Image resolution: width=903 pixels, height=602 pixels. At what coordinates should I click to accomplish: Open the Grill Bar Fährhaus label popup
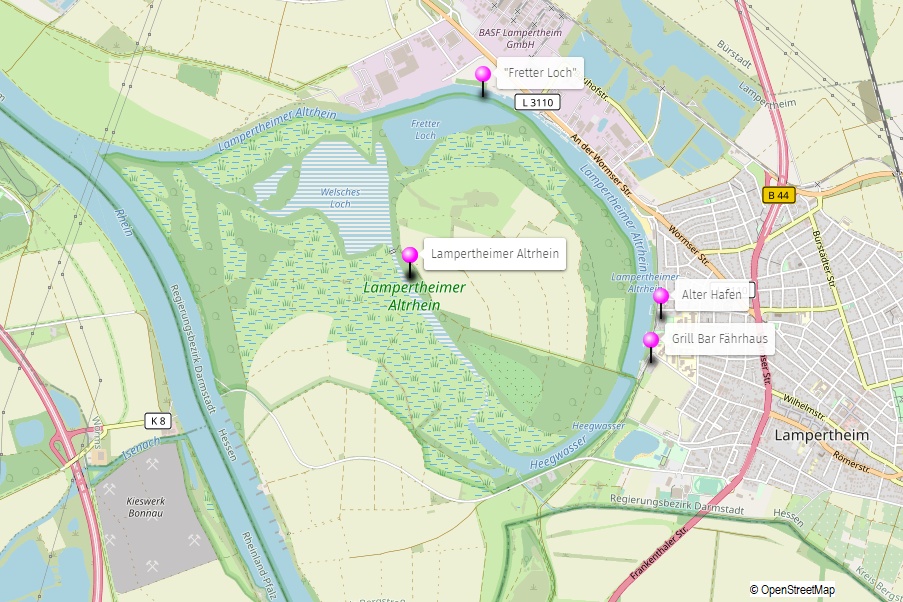point(719,338)
